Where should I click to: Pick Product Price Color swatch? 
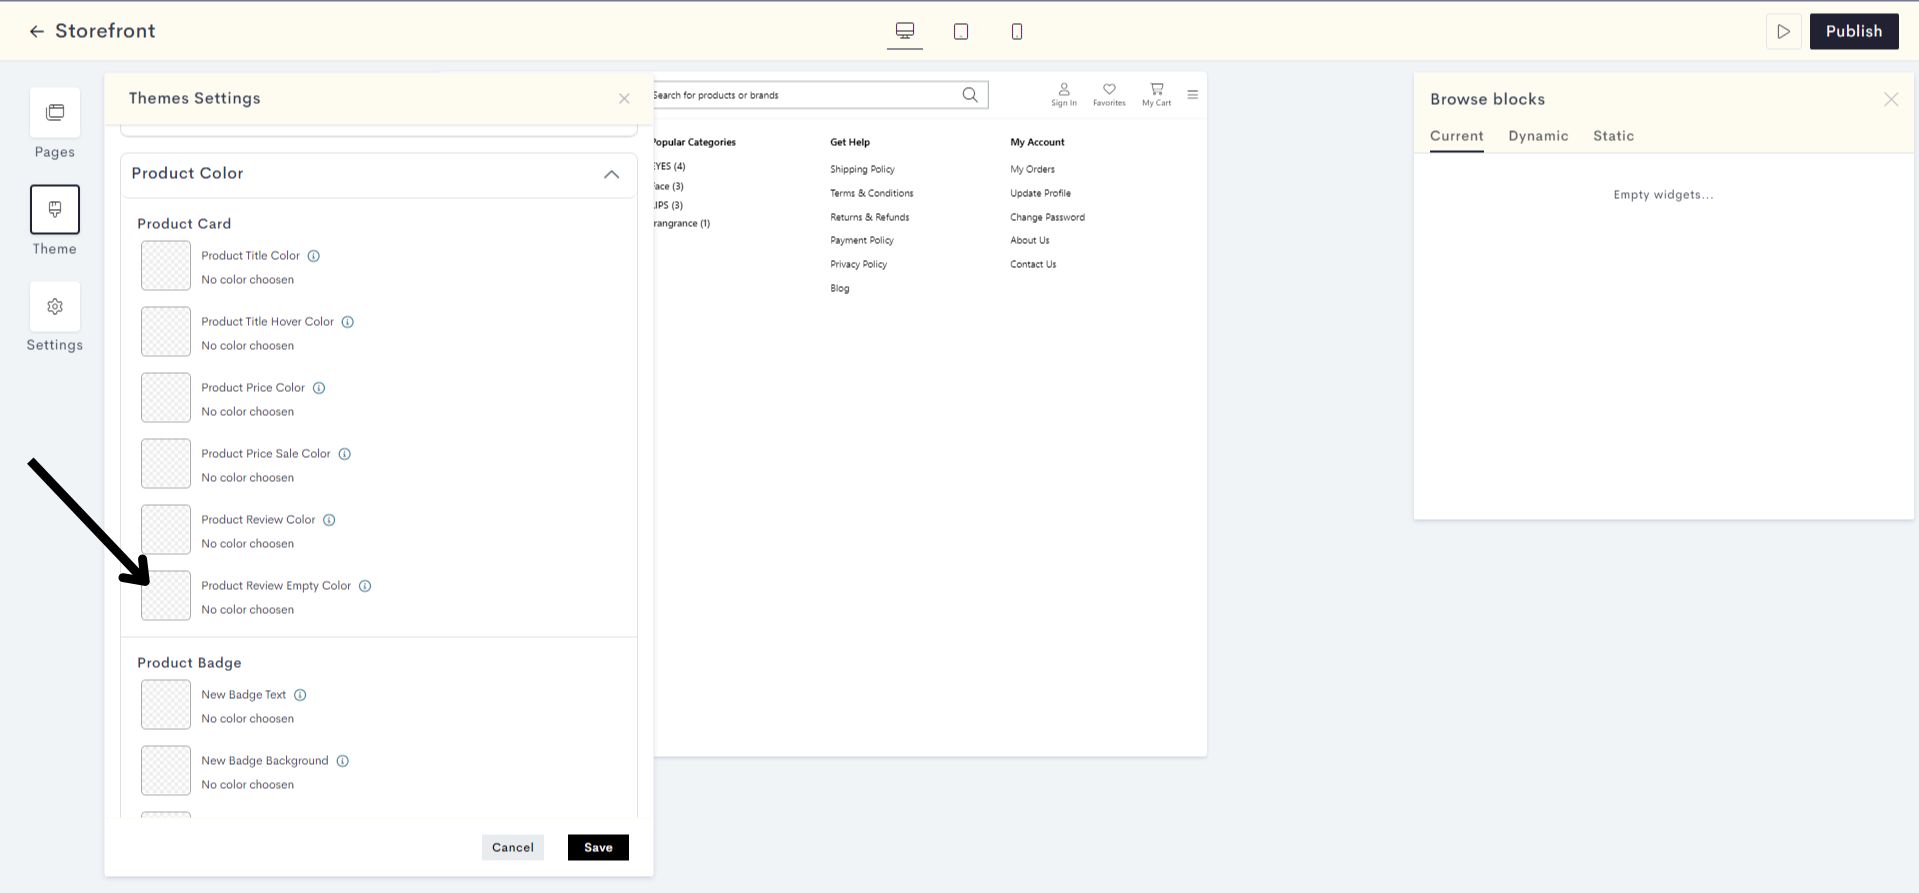[x=166, y=398]
